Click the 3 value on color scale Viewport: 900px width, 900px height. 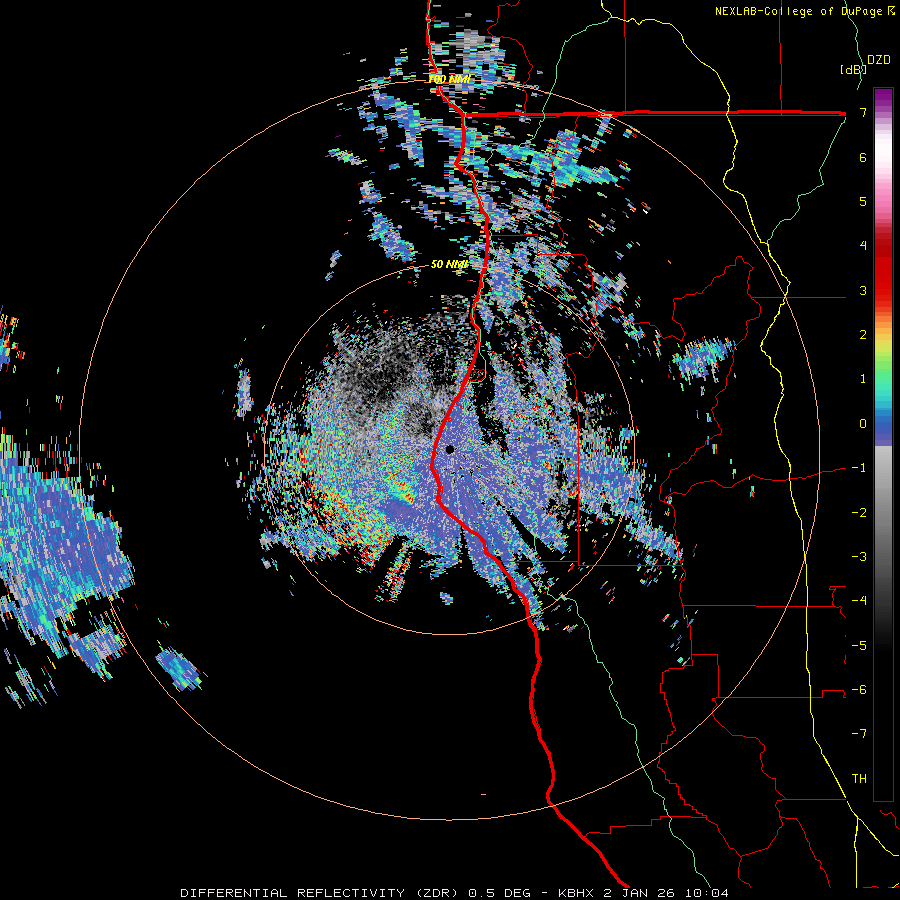pyautogui.click(x=863, y=290)
